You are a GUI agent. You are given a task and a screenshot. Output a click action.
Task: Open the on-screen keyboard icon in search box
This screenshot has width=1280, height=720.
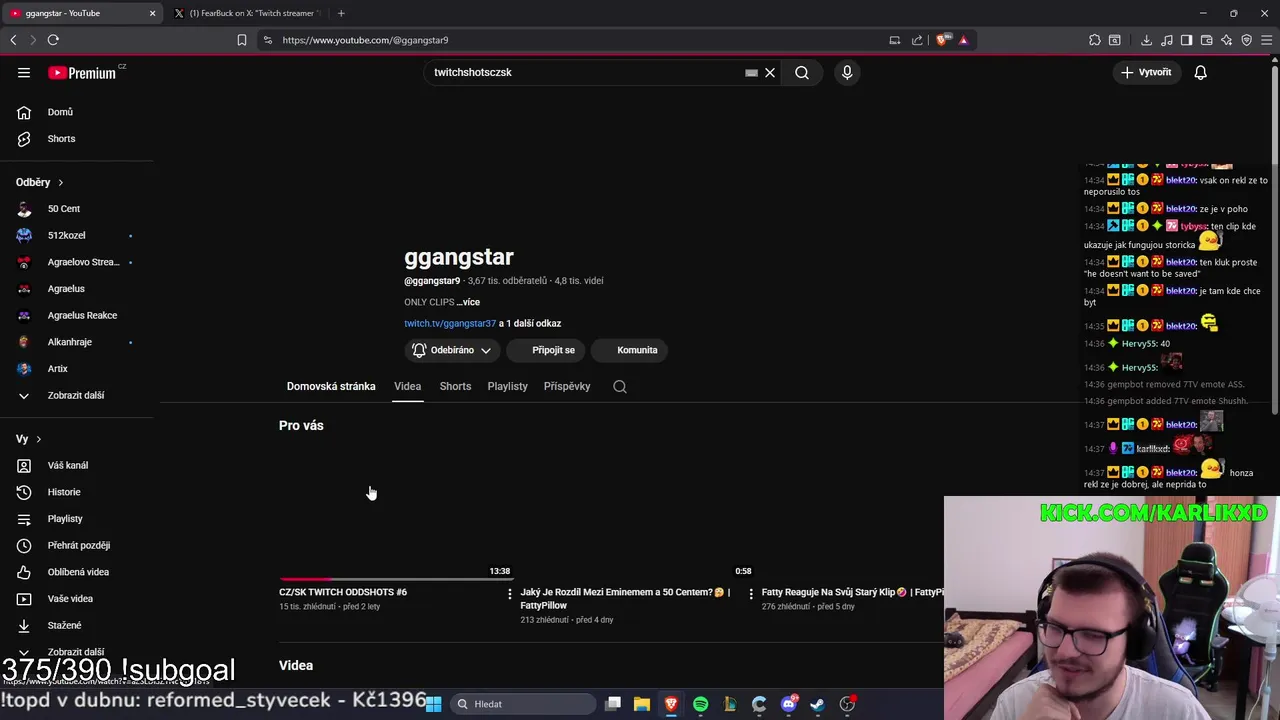(751, 72)
